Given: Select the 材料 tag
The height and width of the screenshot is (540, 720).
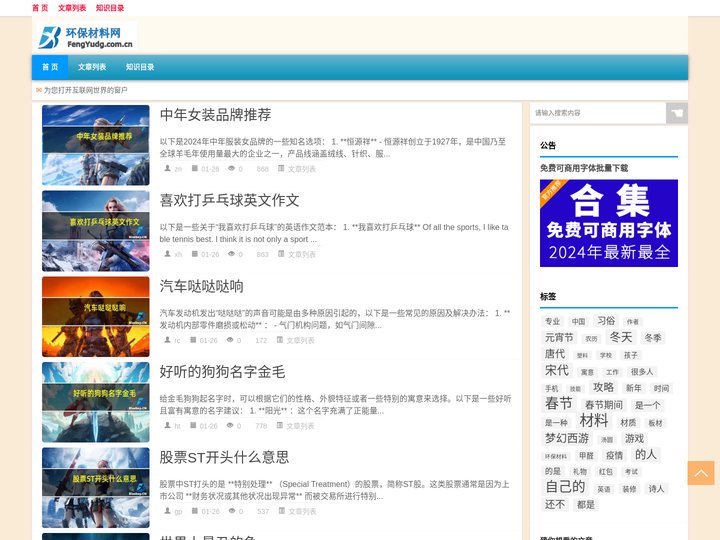Looking at the screenshot, I should 594,420.
